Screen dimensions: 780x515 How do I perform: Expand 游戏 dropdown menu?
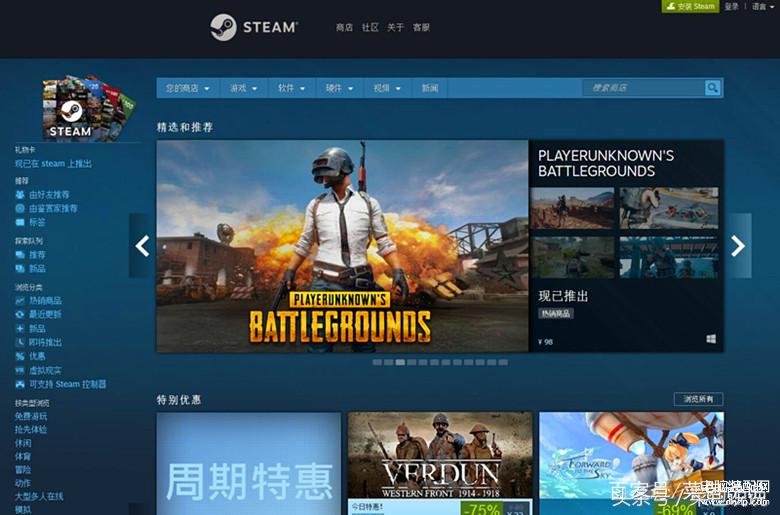coord(243,88)
